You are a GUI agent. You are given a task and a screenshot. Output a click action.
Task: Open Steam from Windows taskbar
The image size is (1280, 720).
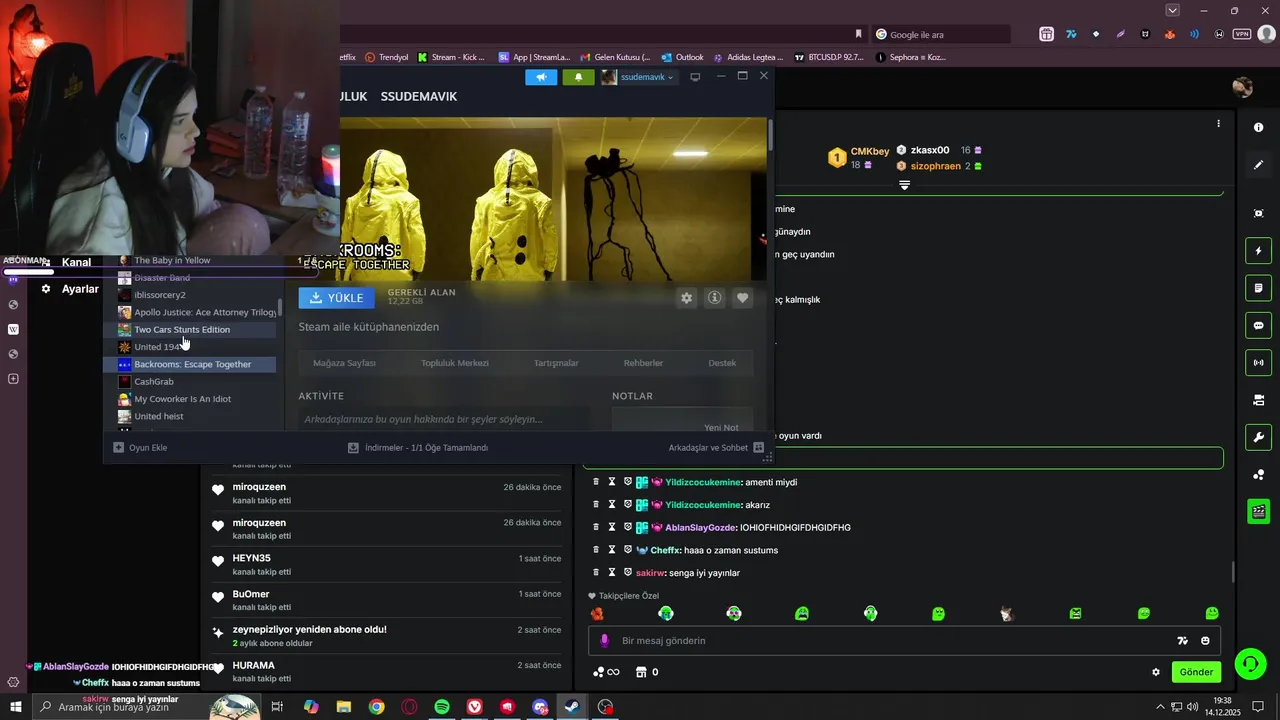[572, 707]
